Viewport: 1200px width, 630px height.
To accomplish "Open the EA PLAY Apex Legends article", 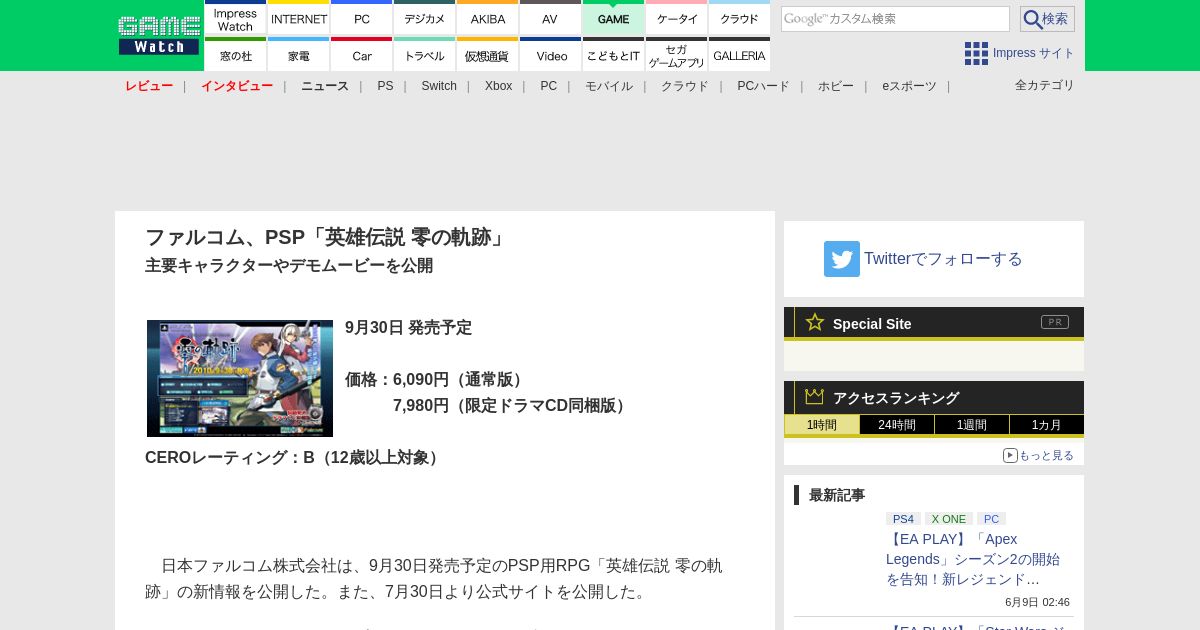I will tap(973, 559).
